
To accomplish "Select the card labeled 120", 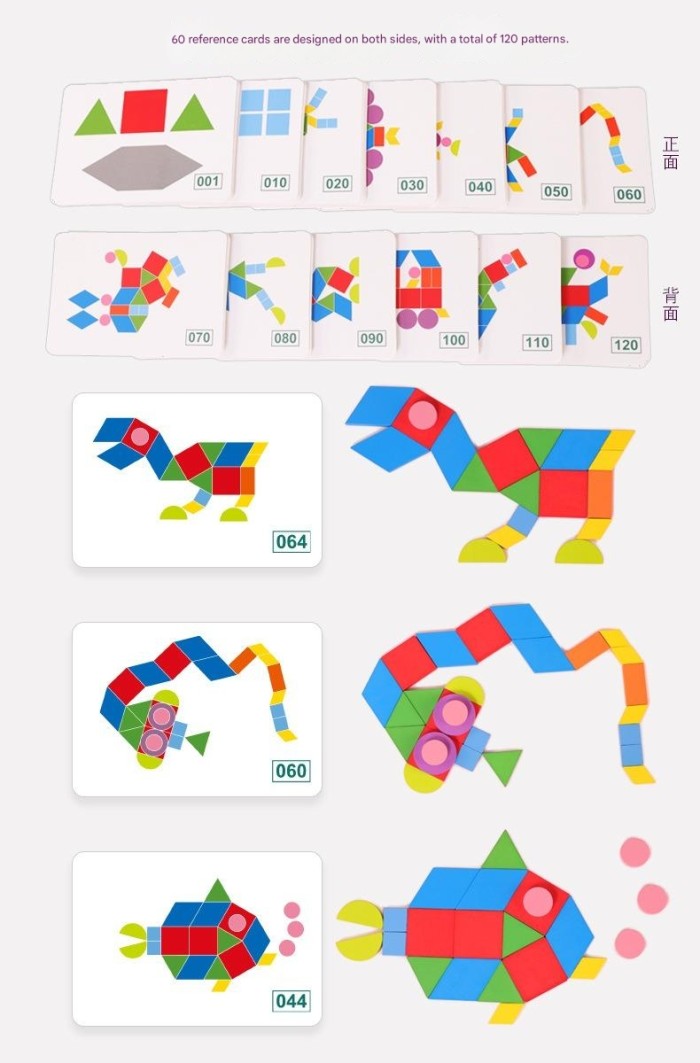I will click(606, 300).
